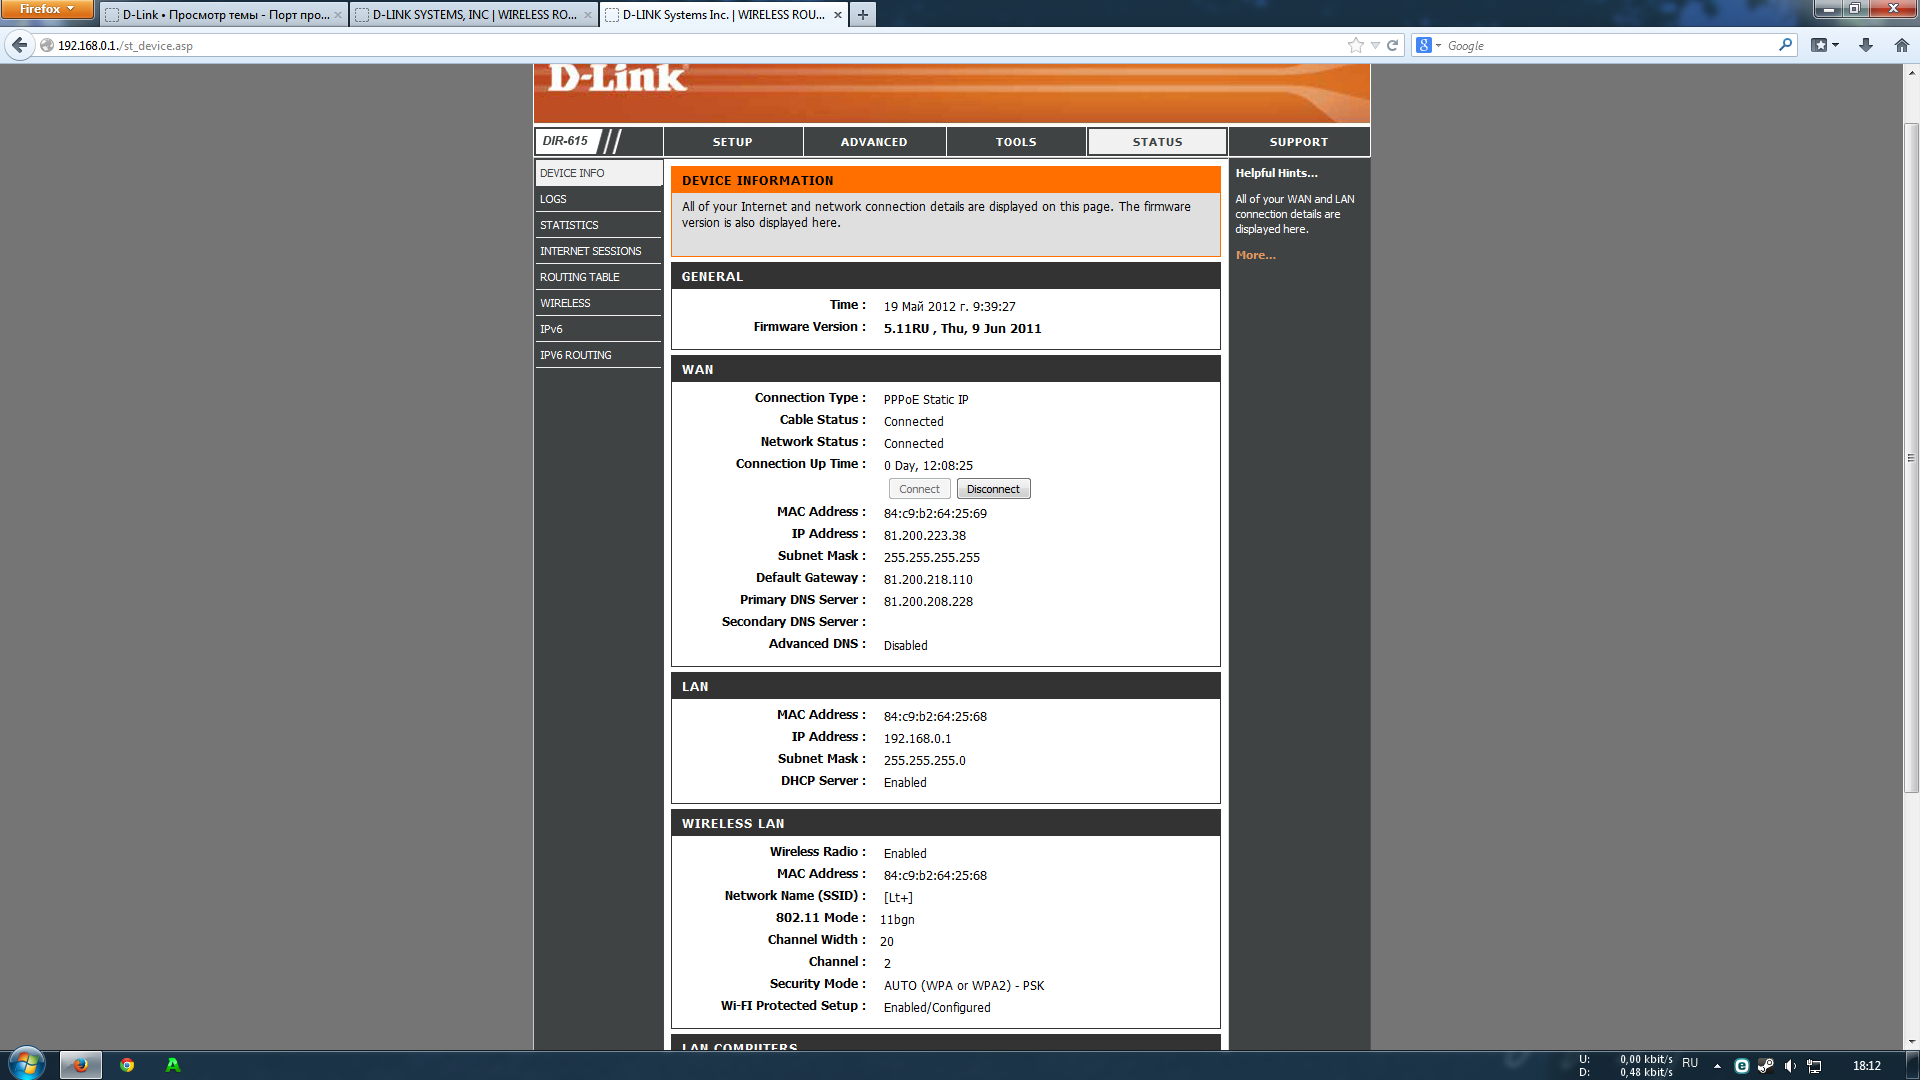Click the reload page icon

click(1392, 45)
